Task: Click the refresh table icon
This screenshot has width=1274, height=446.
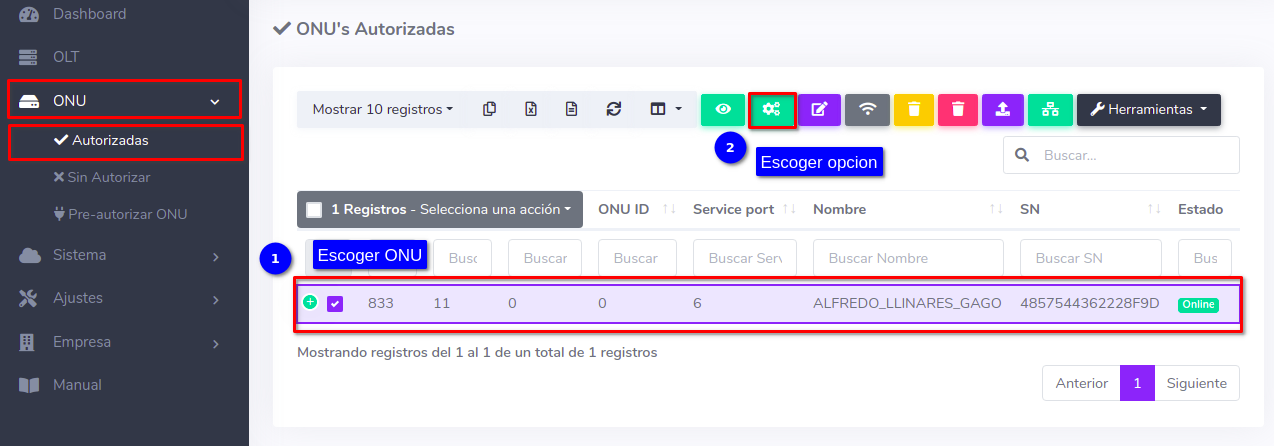Action: click(614, 109)
